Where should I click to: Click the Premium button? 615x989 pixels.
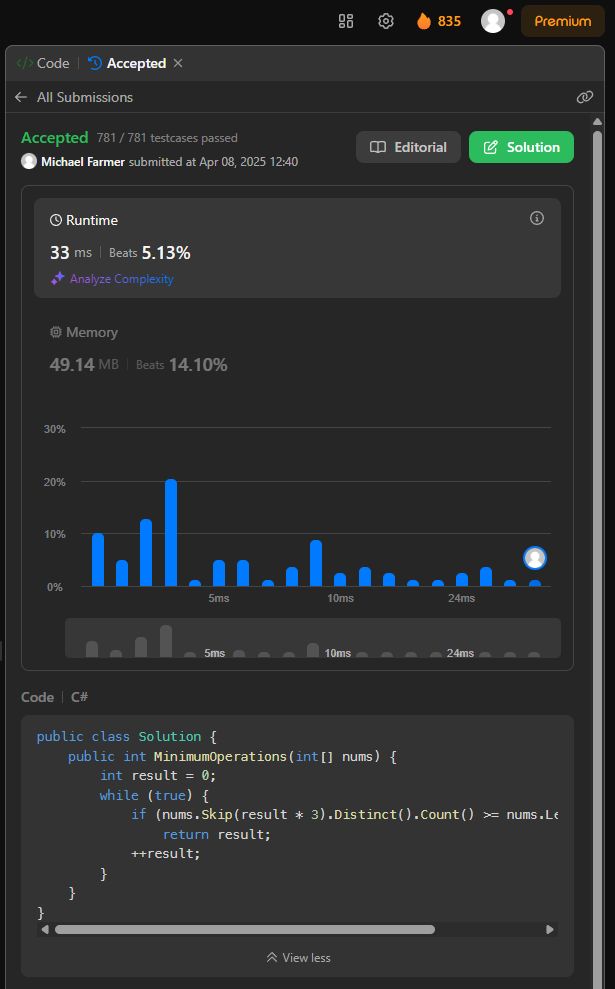[x=562, y=21]
